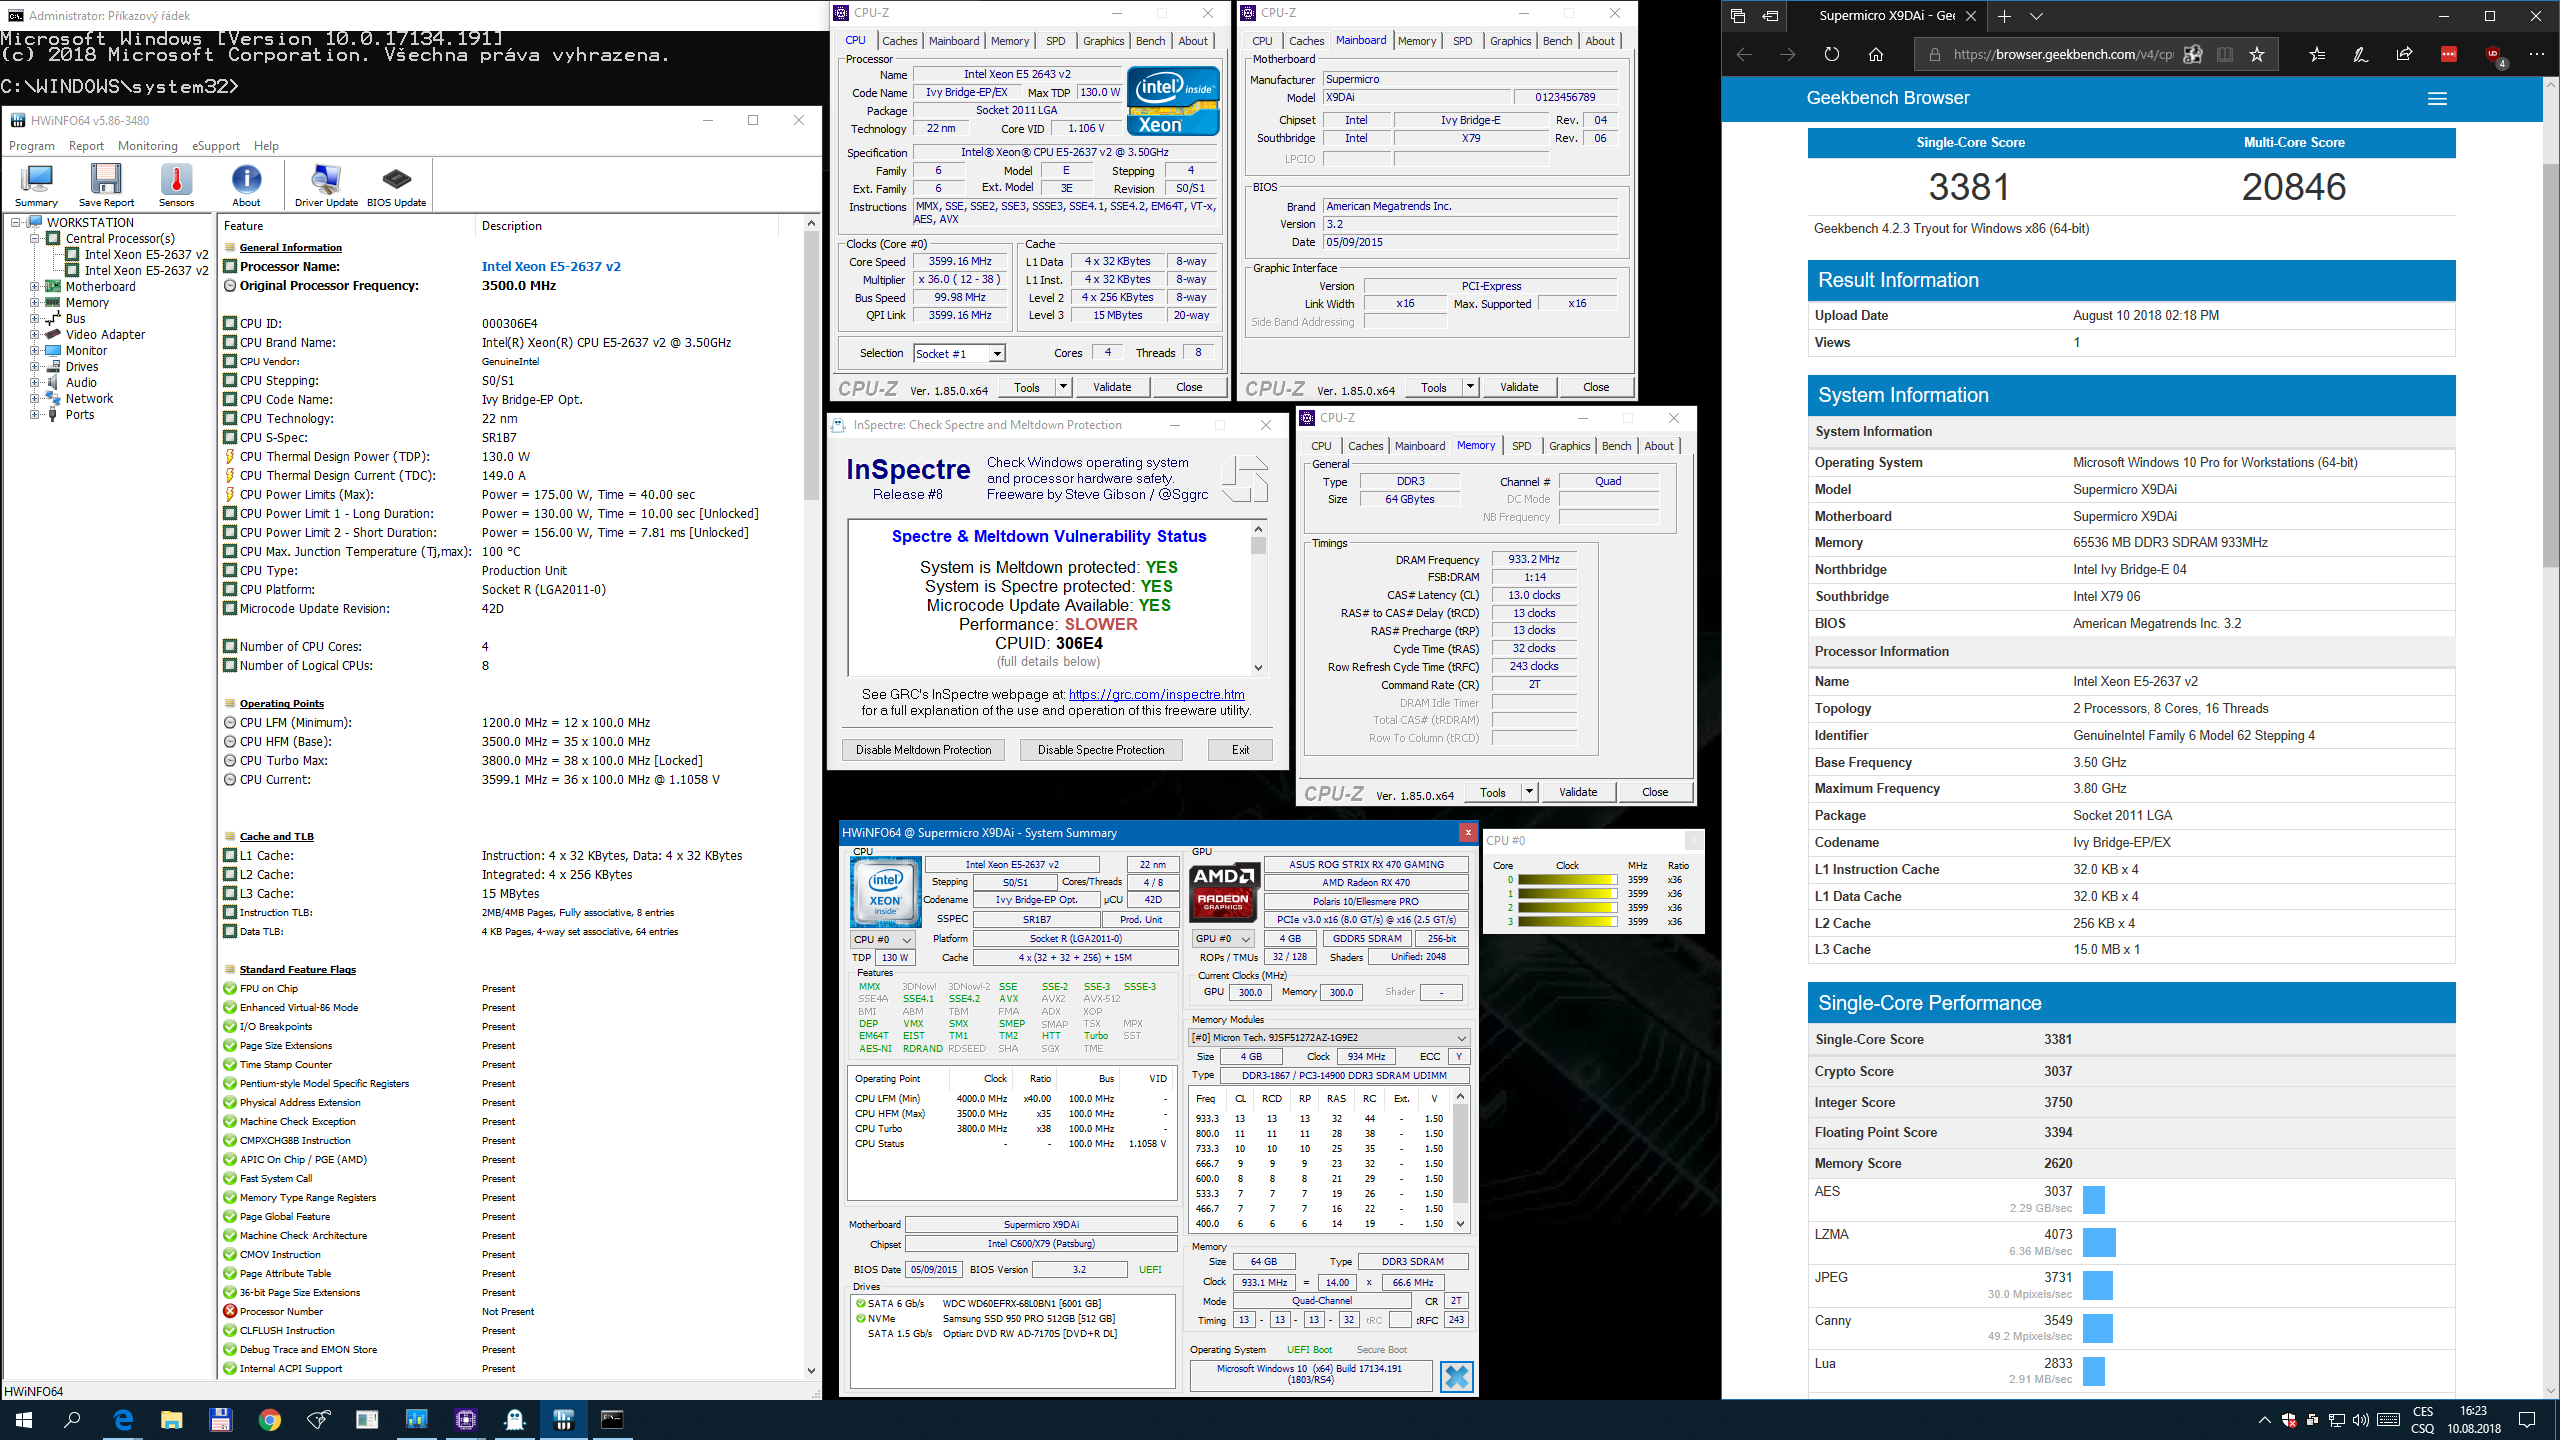The height and width of the screenshot is (1440, 2560).
Task: Click the Geekbench browser address bar
Action: (x=2063, y=55)
